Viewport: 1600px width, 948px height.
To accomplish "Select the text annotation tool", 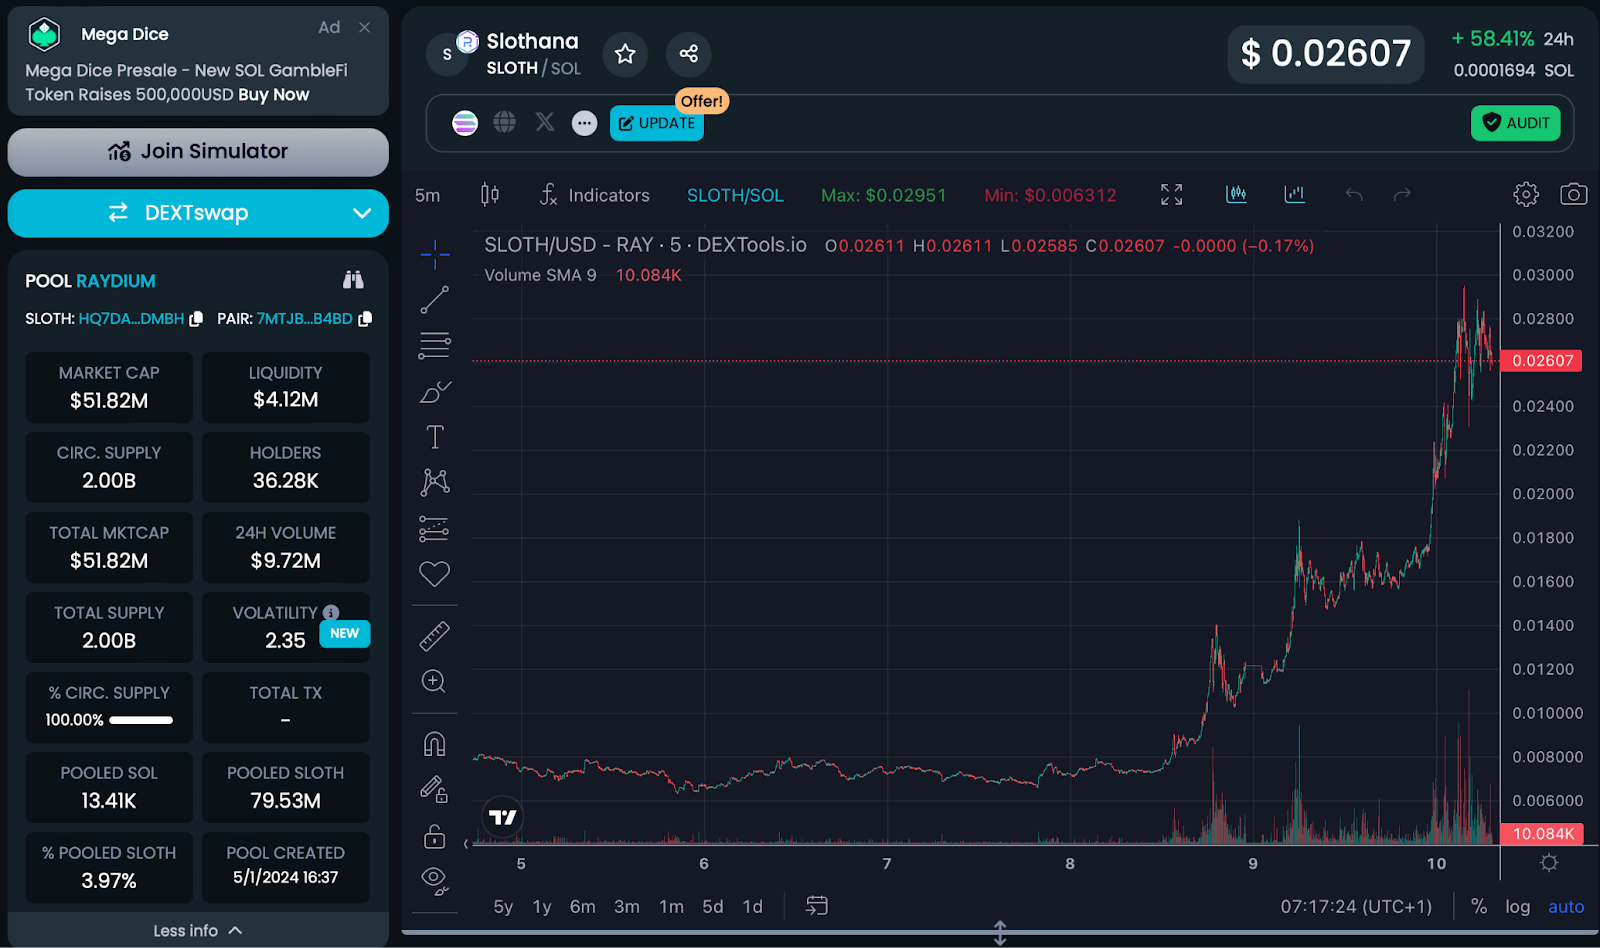I will 434,437.
